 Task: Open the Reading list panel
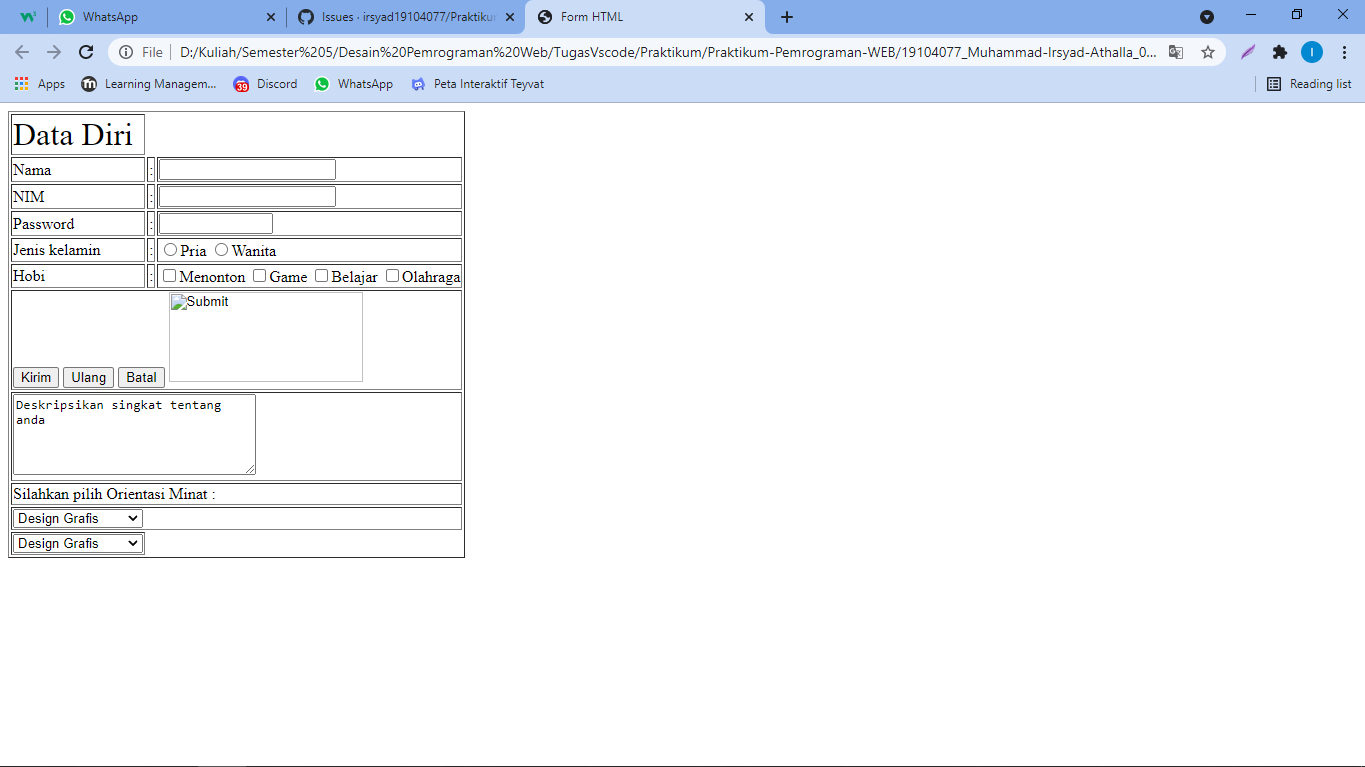coord(1309,84)
